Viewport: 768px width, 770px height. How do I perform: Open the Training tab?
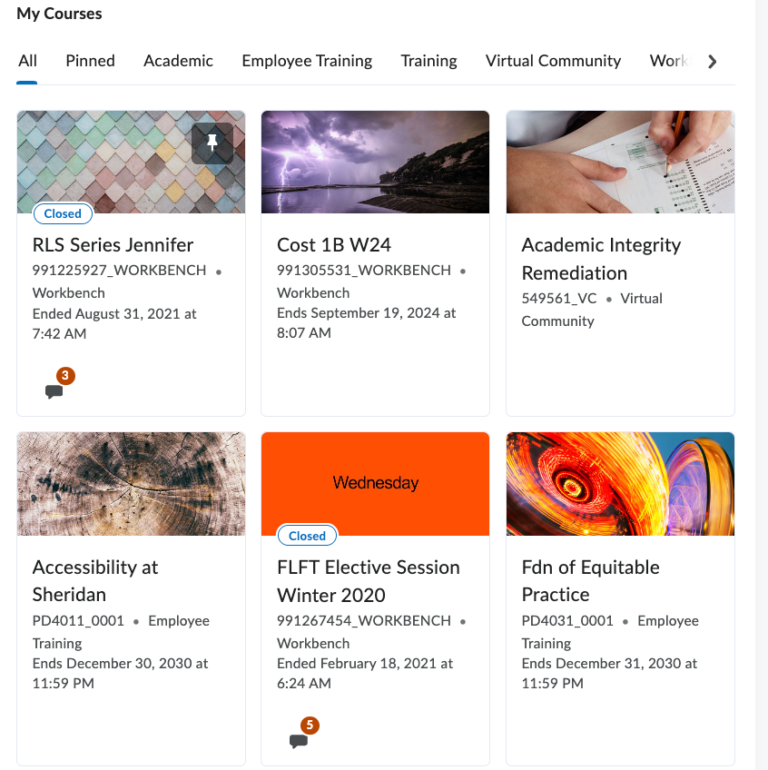[429, 61]
